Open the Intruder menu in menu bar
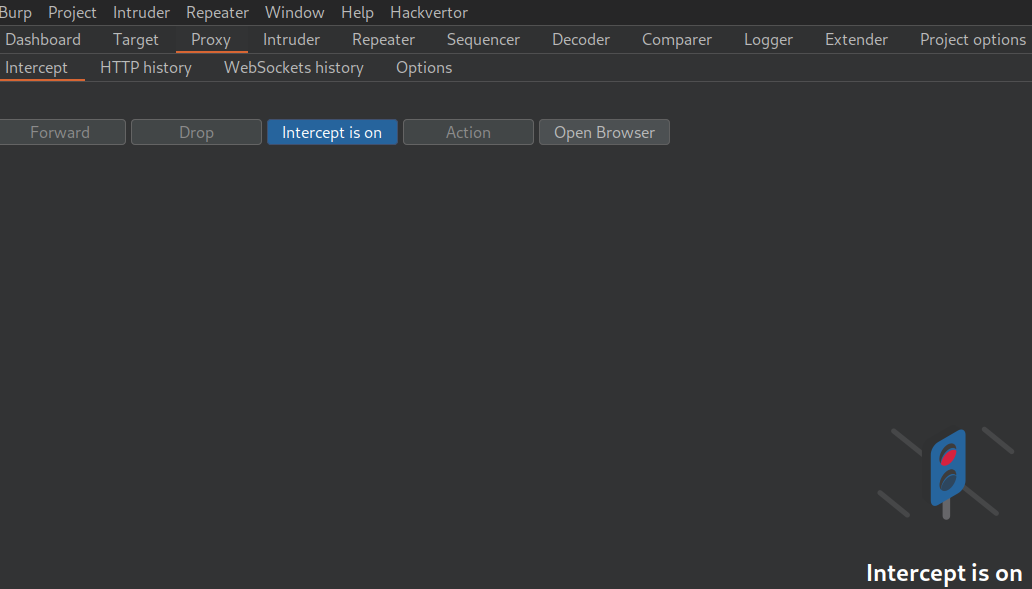This screenshot has height=589, width=1032. point(141,12)
